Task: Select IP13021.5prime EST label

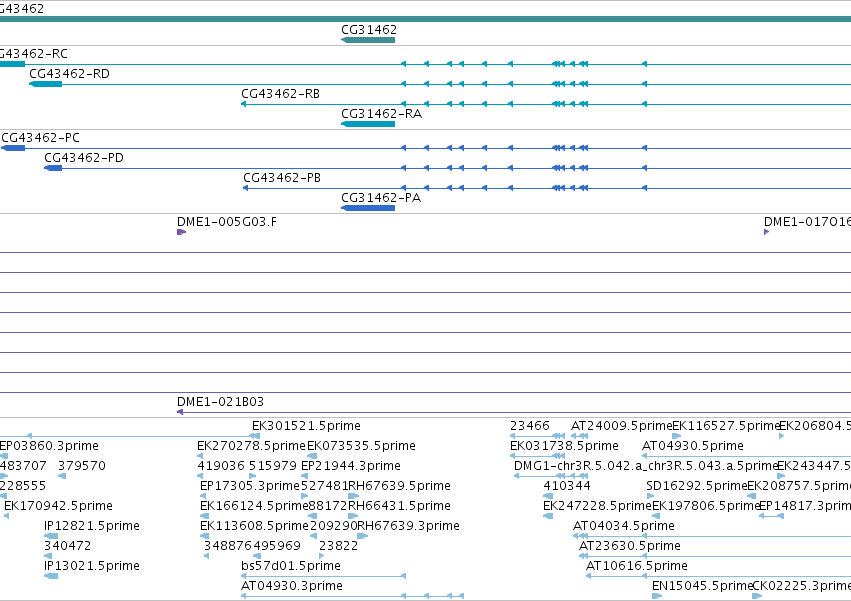Action: pyautogui.click(x=92, y=567)
